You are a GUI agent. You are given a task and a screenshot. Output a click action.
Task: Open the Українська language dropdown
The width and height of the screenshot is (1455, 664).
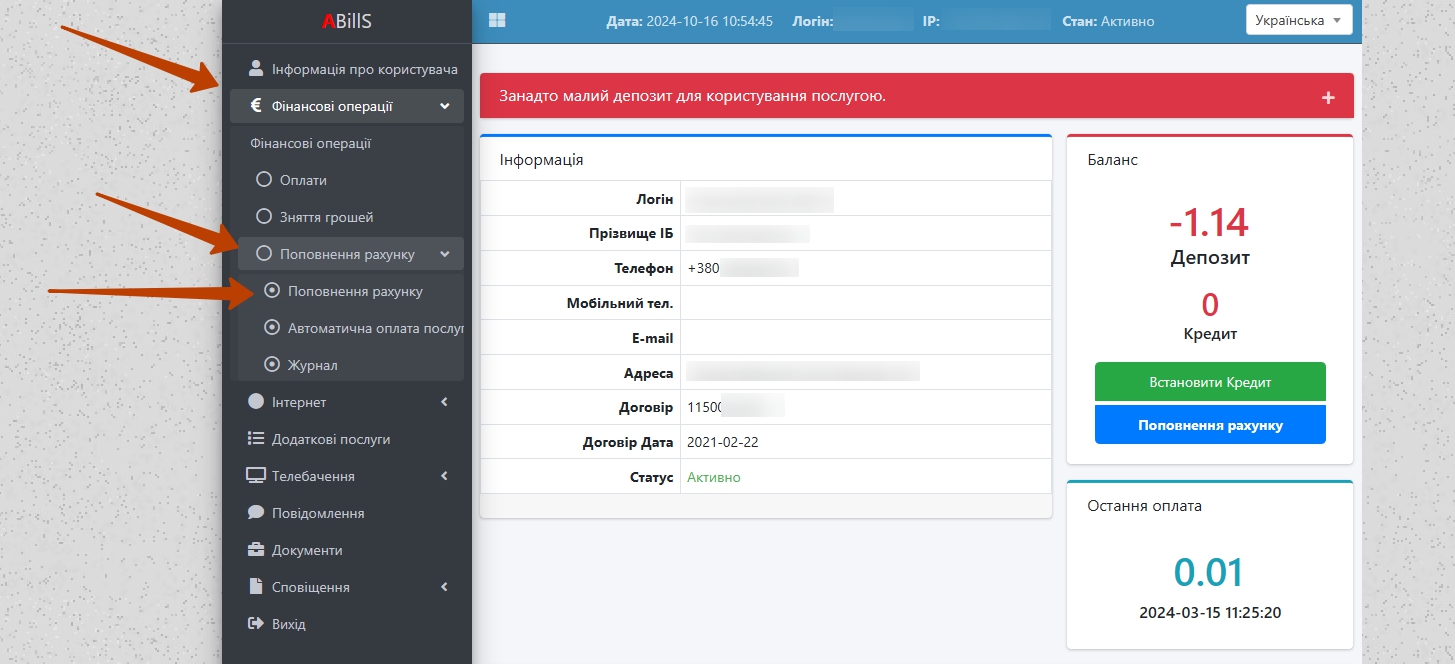(1298, 20)
